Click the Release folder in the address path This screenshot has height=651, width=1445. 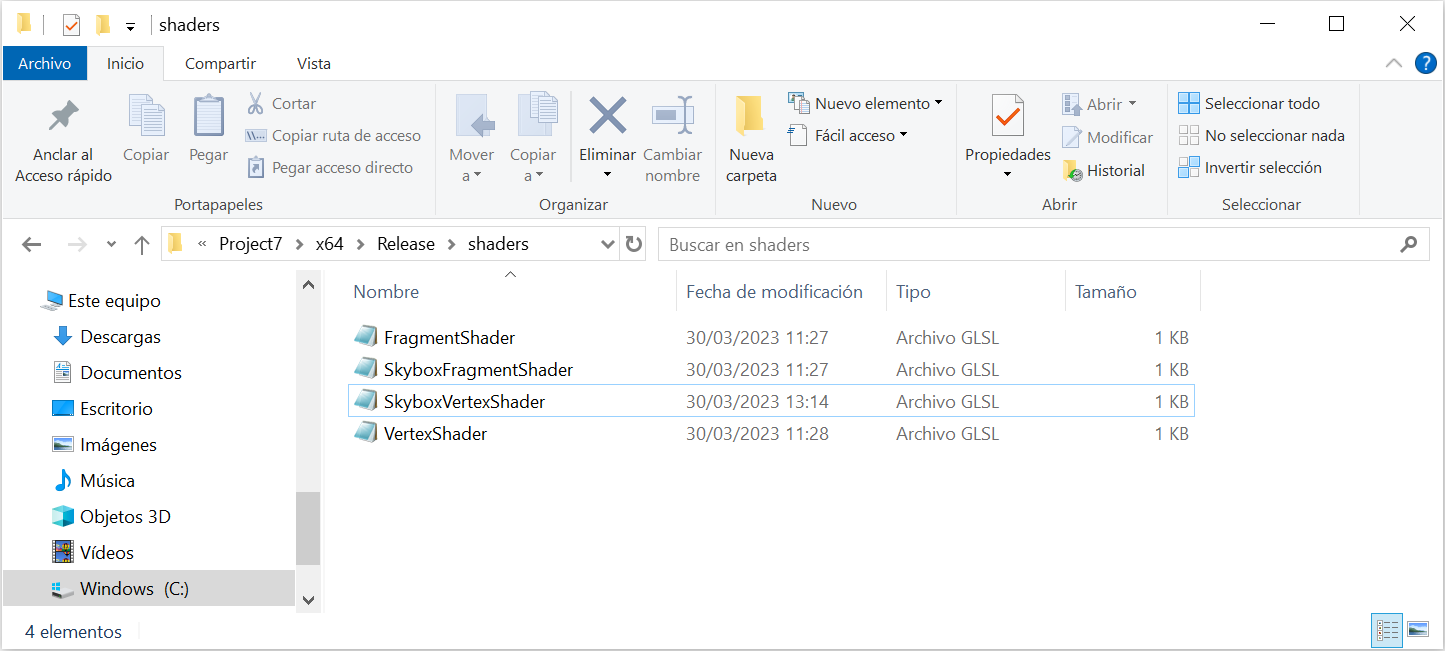click(x=405, y=244)
